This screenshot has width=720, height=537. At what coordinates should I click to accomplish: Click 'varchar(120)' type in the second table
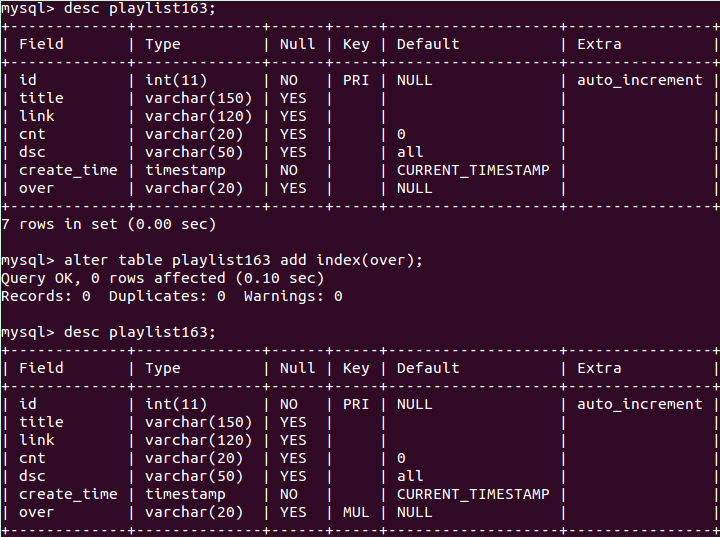[198, 440]
